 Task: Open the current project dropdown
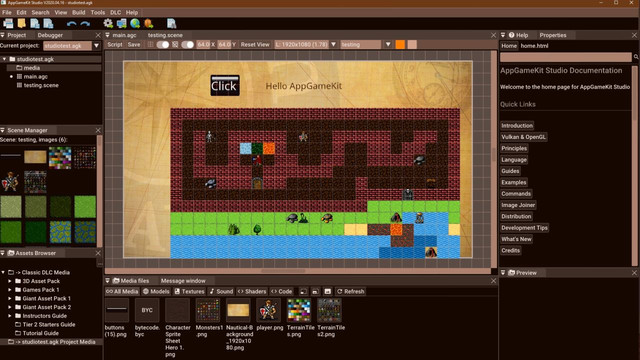point(96,46)
